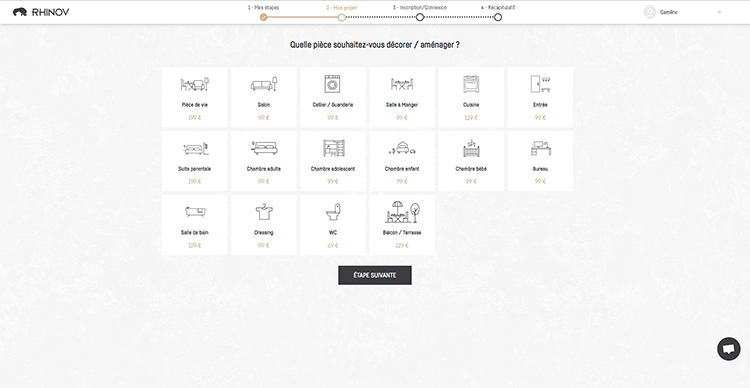
Task: Select the Salle à Manger table icon
Action: [x=402, y=84]
